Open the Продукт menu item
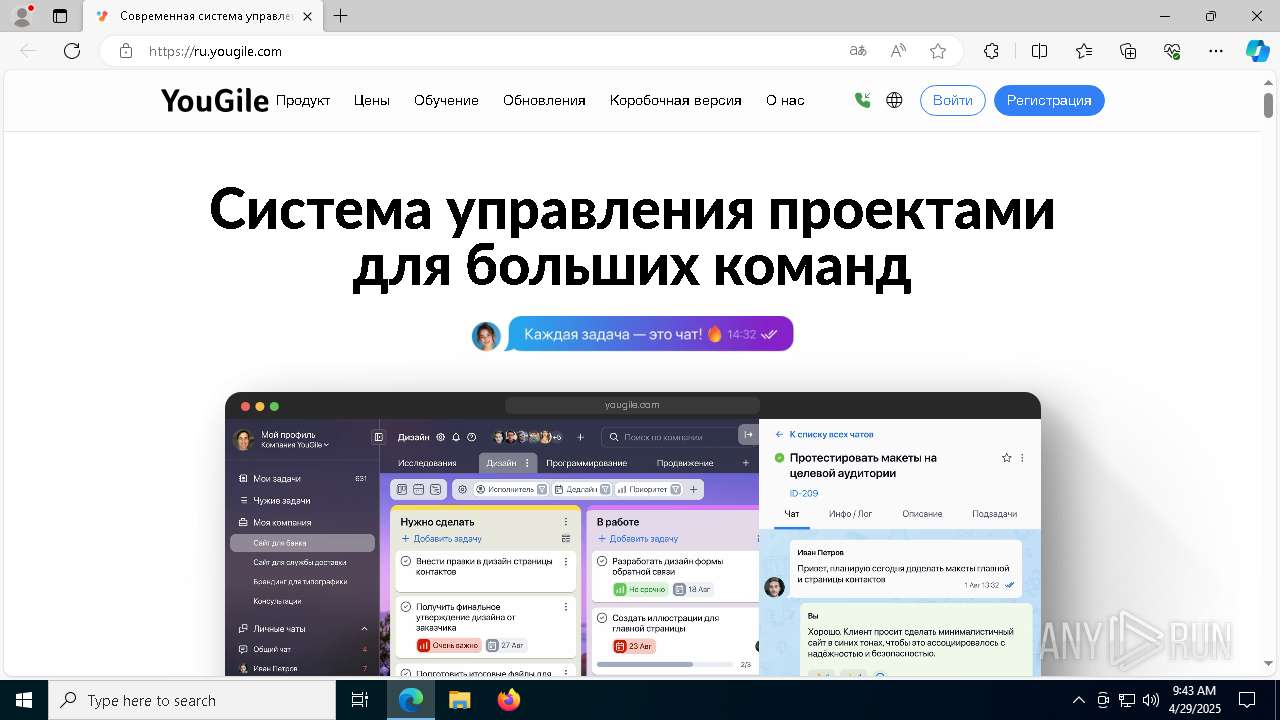 point(303,100)
